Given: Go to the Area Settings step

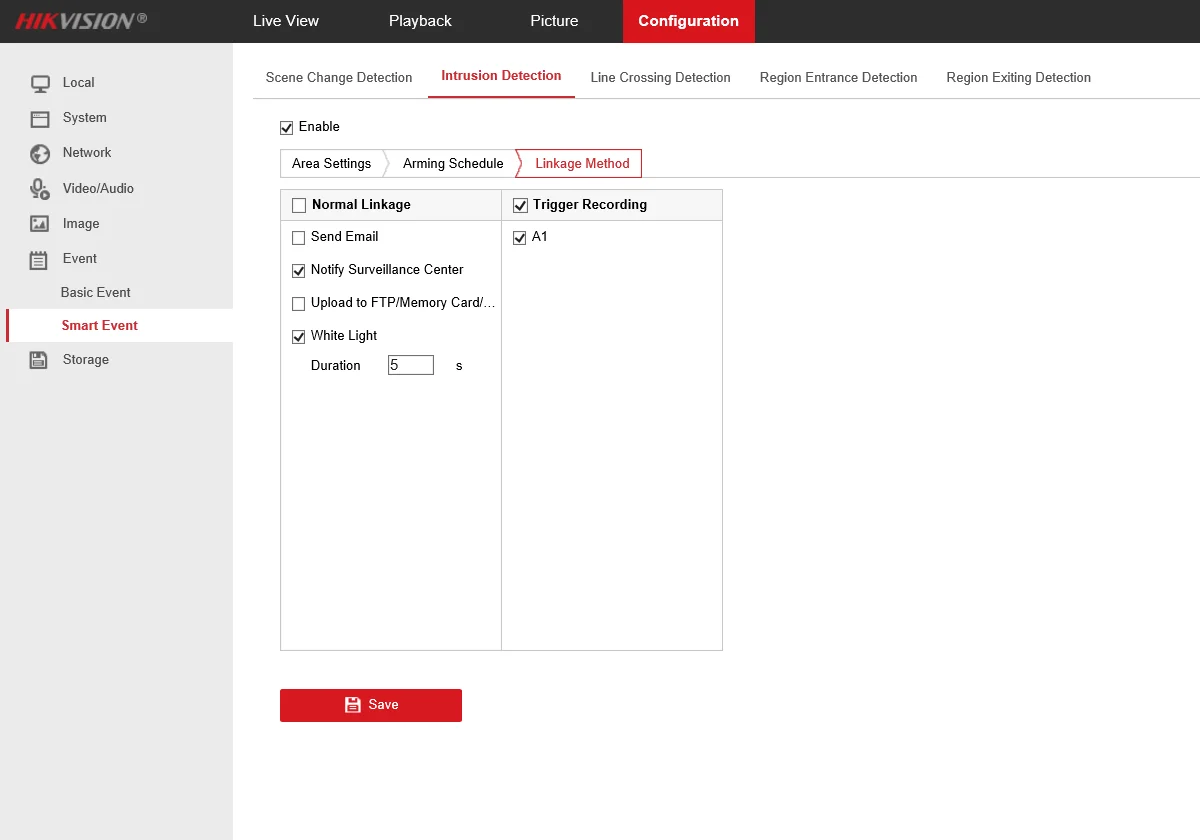Looking at the screenshot, I should click(331, 163).
